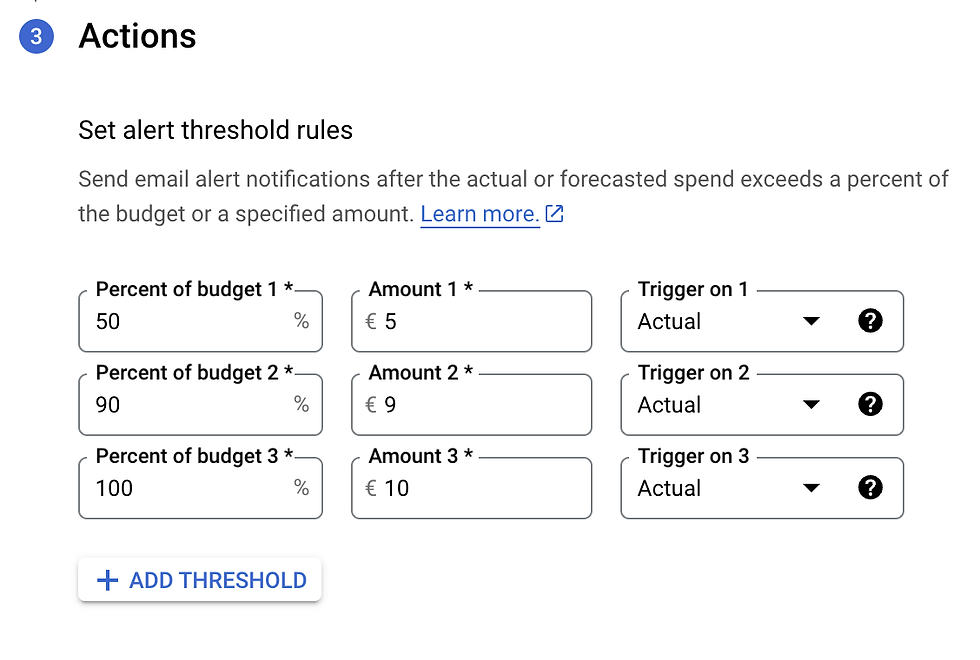
Task: Click into Percent of budget 2 field
Action: 190,405
